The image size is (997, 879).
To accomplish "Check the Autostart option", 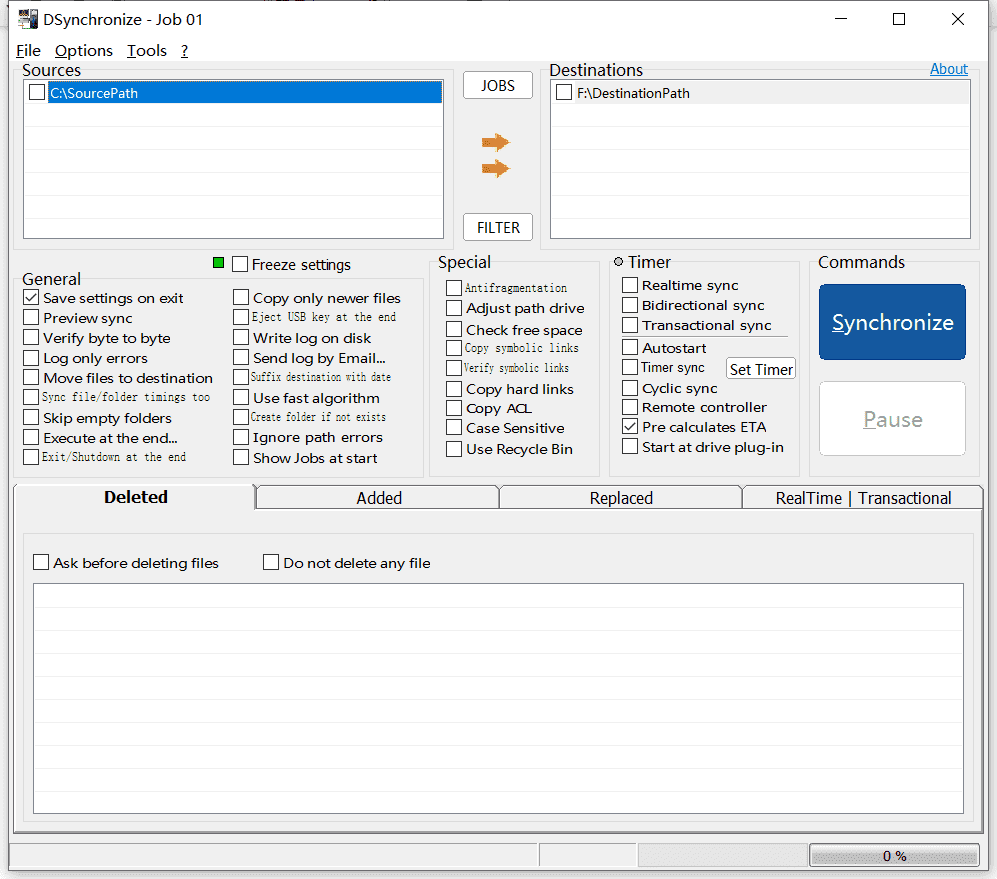I will click(630, 347).
